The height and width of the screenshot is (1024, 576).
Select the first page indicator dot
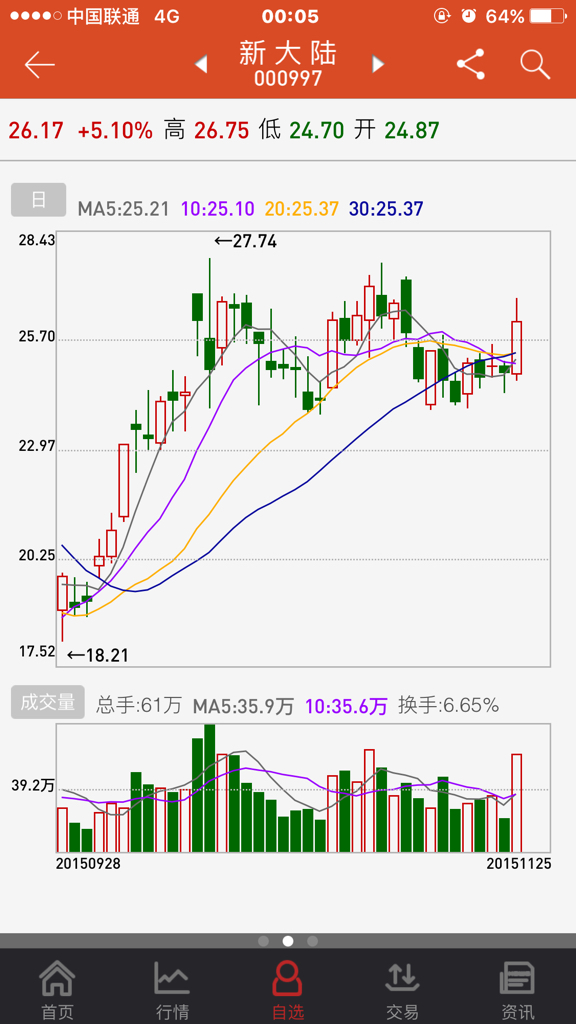[x=264, y=941]
